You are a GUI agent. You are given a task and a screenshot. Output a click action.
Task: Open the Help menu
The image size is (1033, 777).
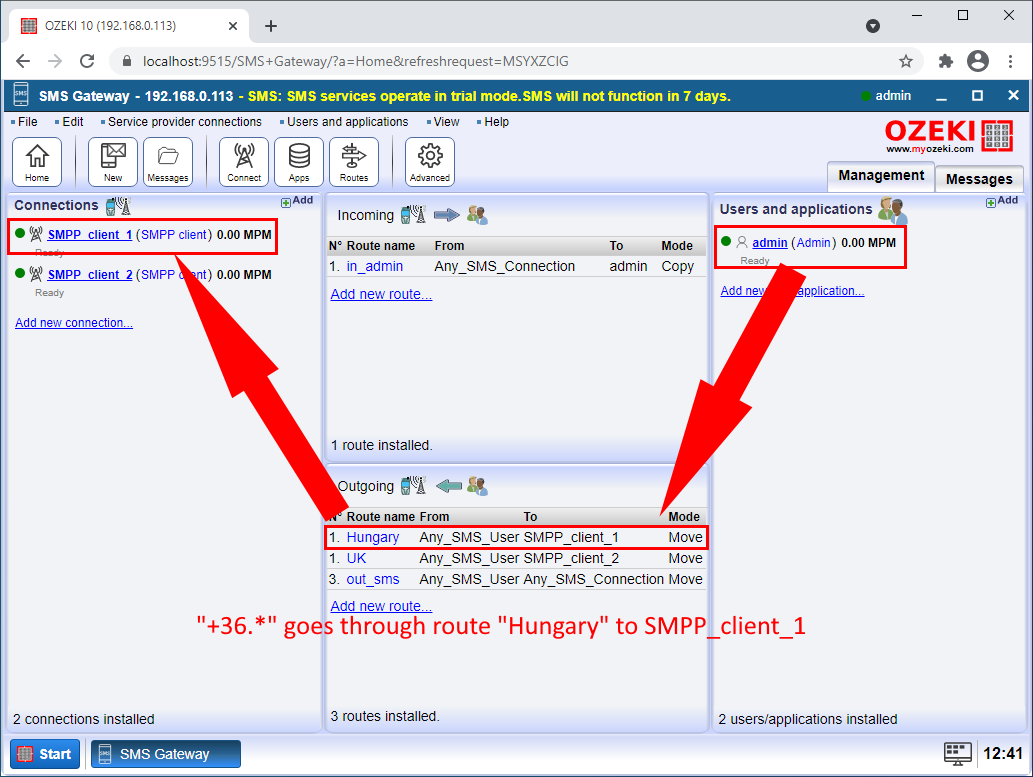click(x=496, y=122)
